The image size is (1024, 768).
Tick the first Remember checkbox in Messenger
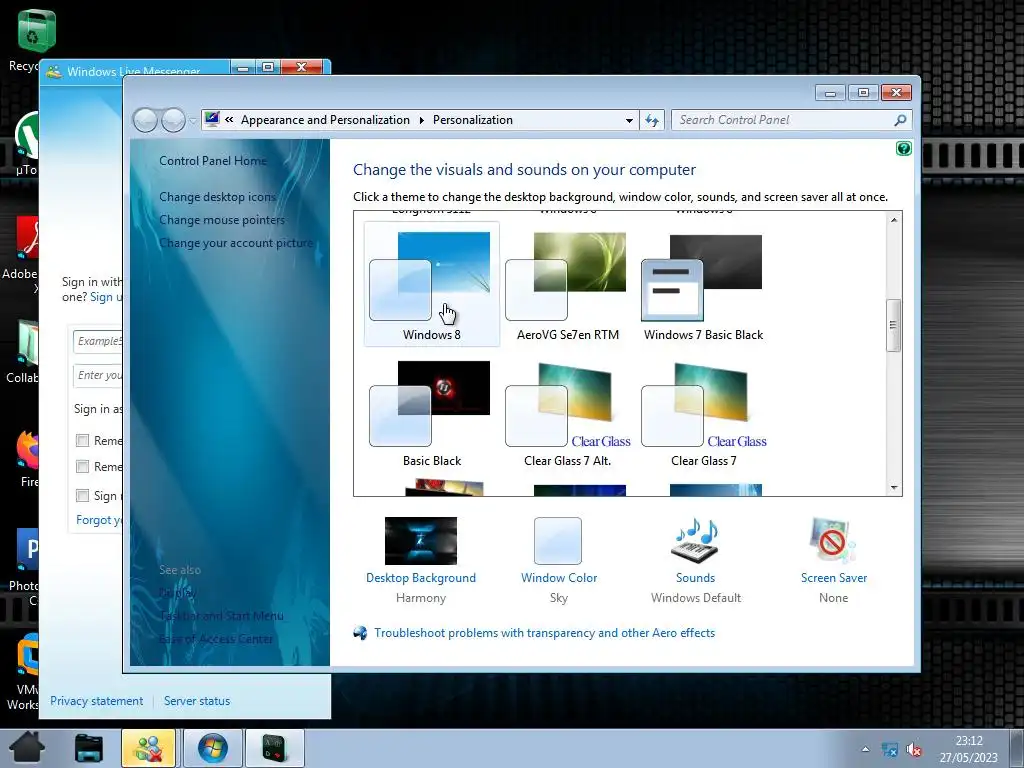click(x=82, y=441)
